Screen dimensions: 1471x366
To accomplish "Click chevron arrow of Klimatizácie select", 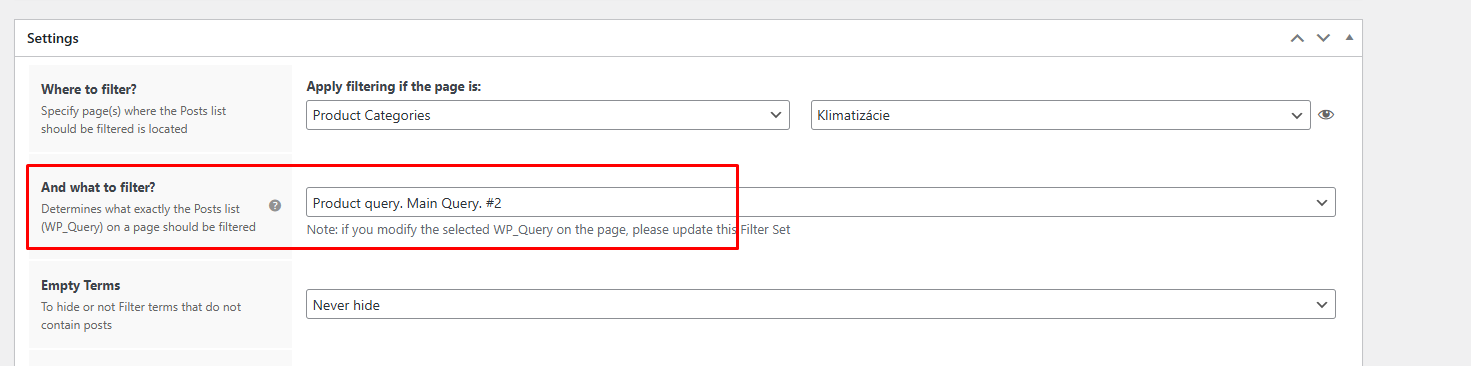I will click(1296, 115).
